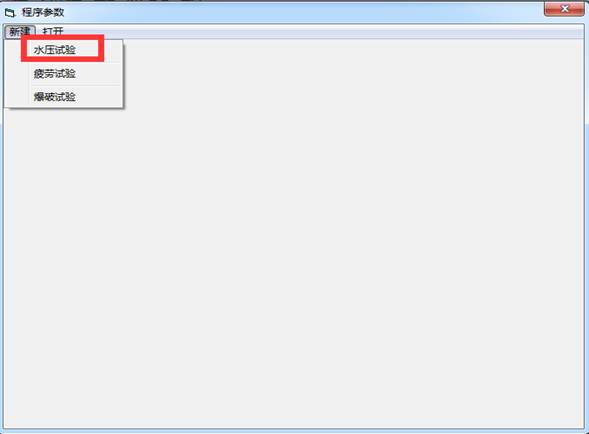Switch to the 打开 menu item
This screenshot has height=434, width=589.
point(53,32)
